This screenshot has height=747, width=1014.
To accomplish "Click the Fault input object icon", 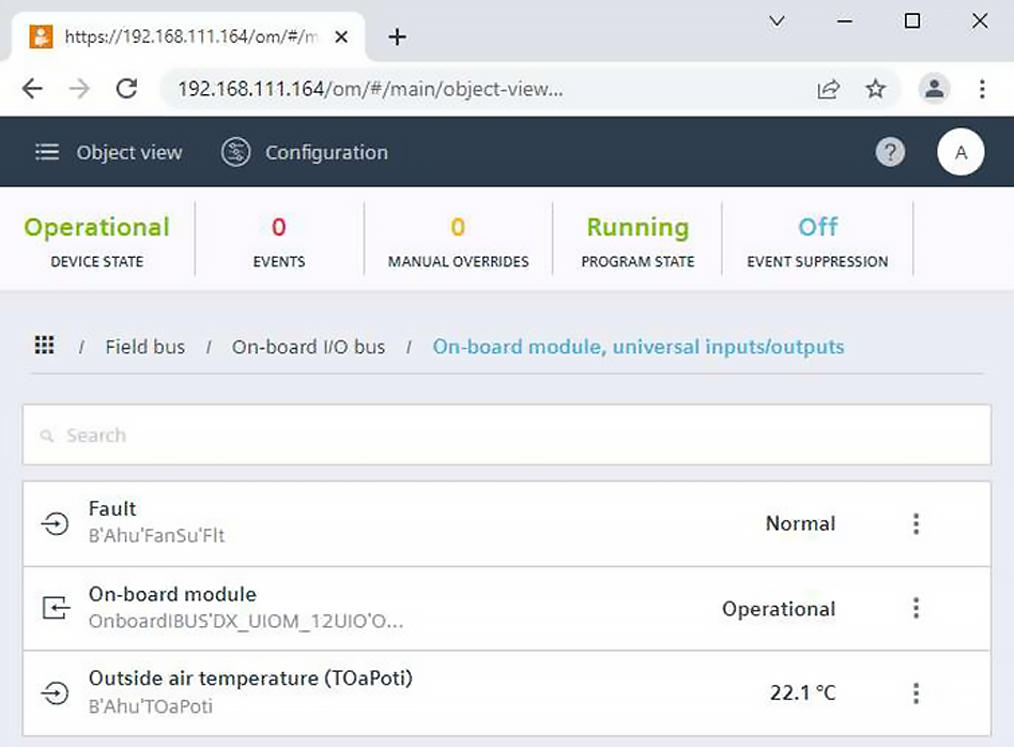I will click(x=55, y=523).
